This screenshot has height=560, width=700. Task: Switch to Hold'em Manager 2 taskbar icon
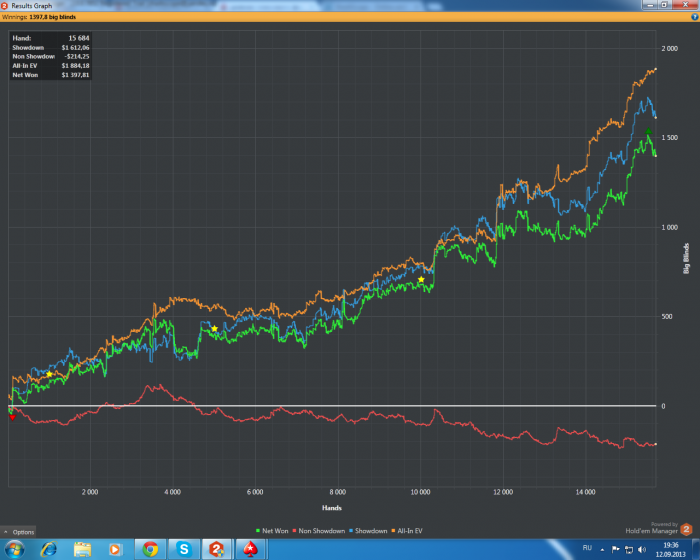click(217, 549)
